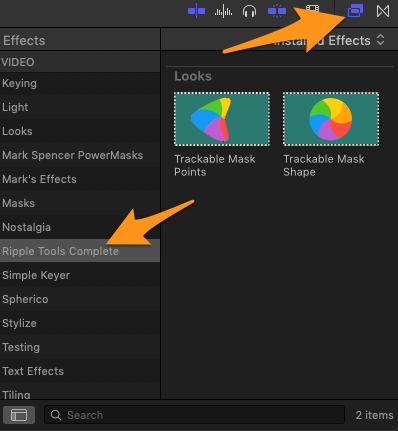Select Mark Spencer PowerMasks category
This screenshot has width=398, height=431.
click(x=80, y=155)
